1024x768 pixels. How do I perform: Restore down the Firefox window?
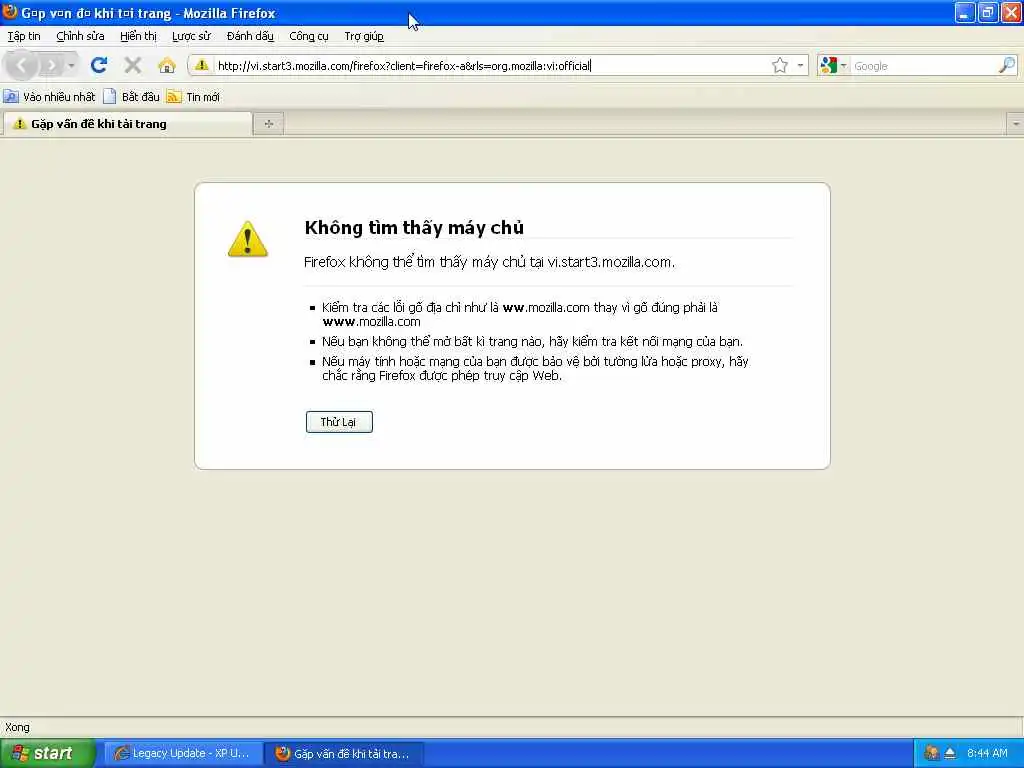(988, 12)
